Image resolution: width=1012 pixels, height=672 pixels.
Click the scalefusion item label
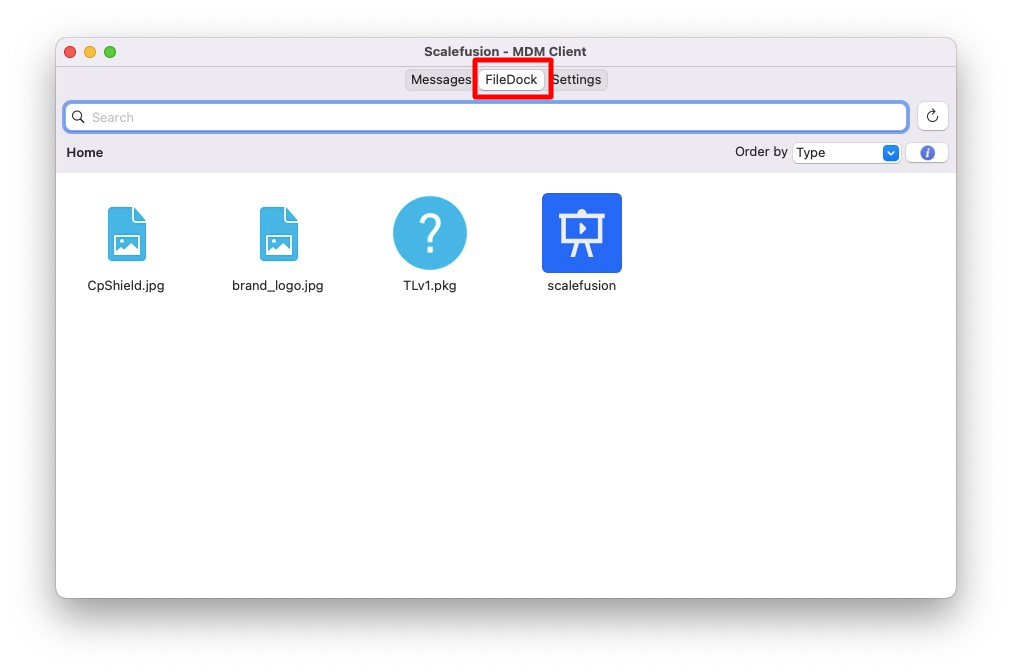(582, 285)
